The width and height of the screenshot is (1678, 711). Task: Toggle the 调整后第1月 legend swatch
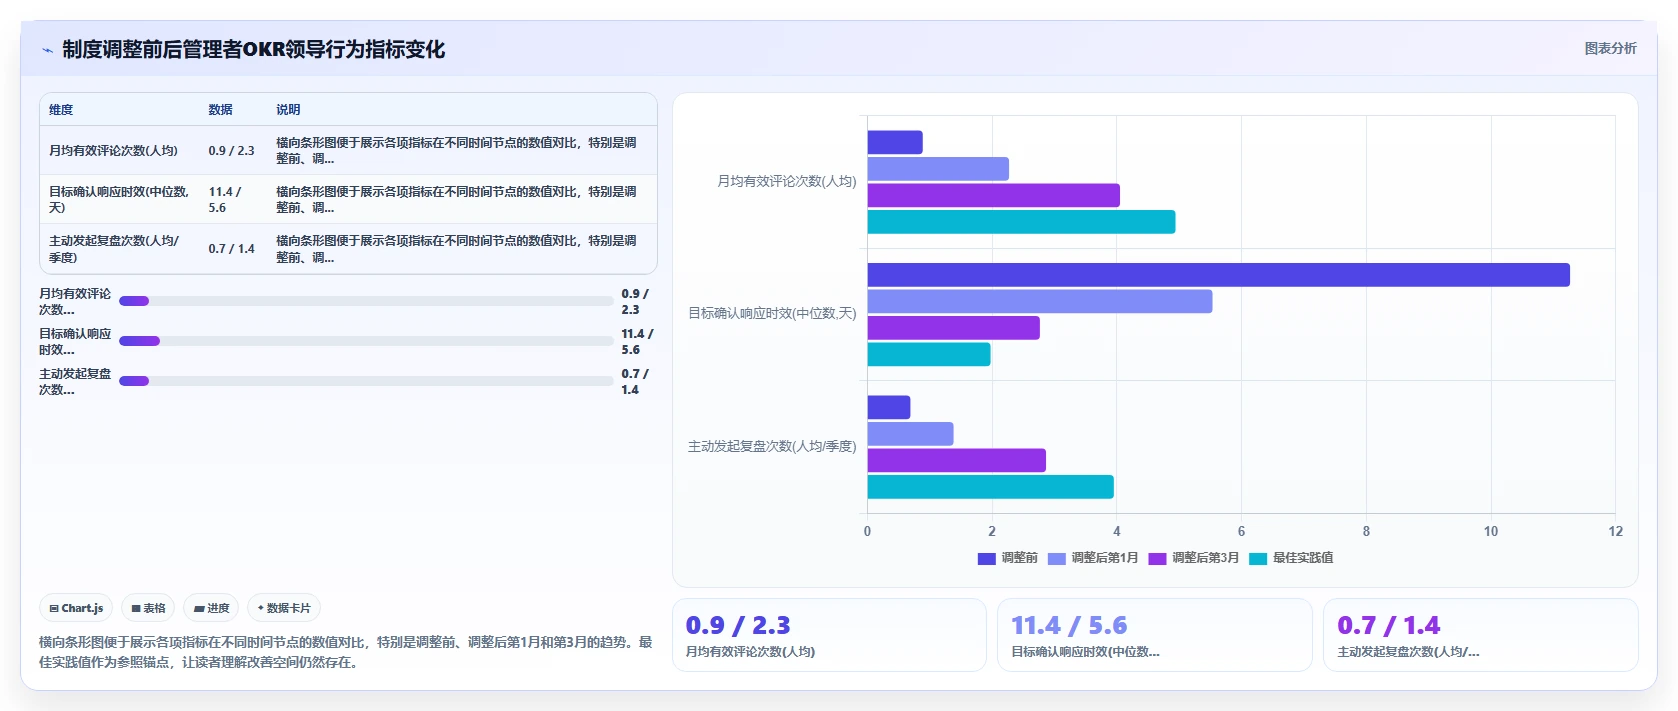[1056, 558]
